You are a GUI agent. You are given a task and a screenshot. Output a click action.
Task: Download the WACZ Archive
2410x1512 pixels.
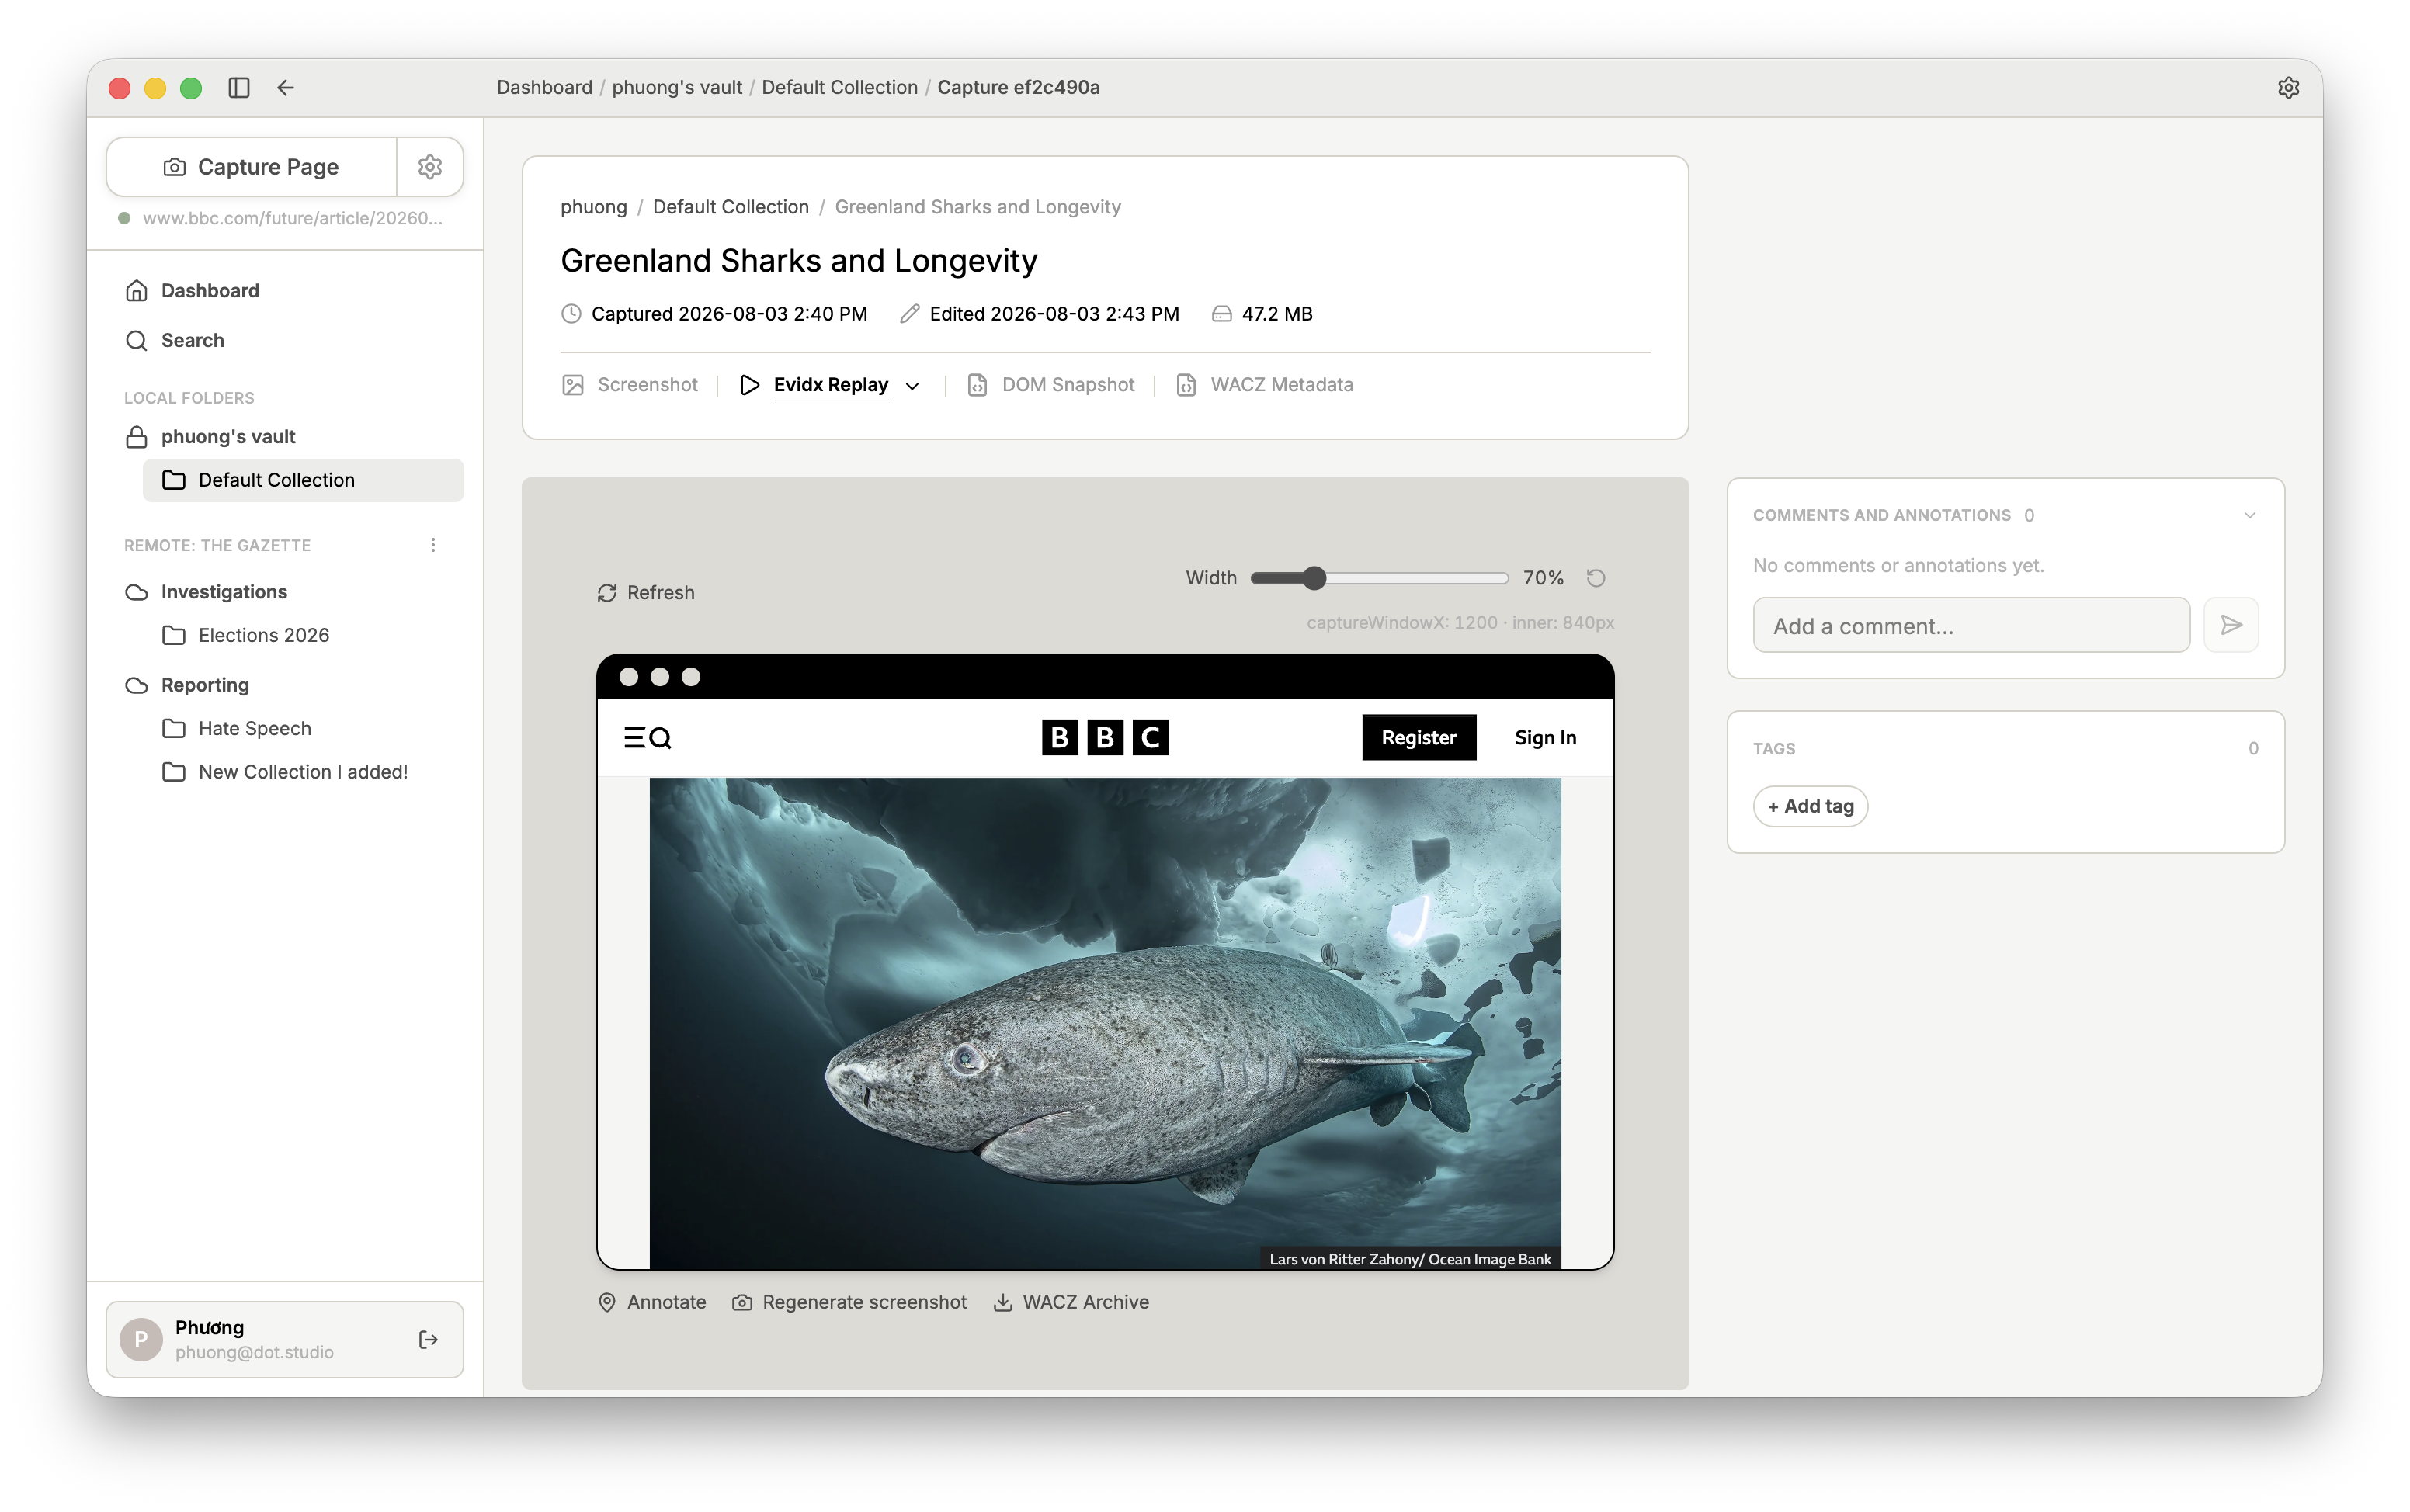[1071, 1302]
